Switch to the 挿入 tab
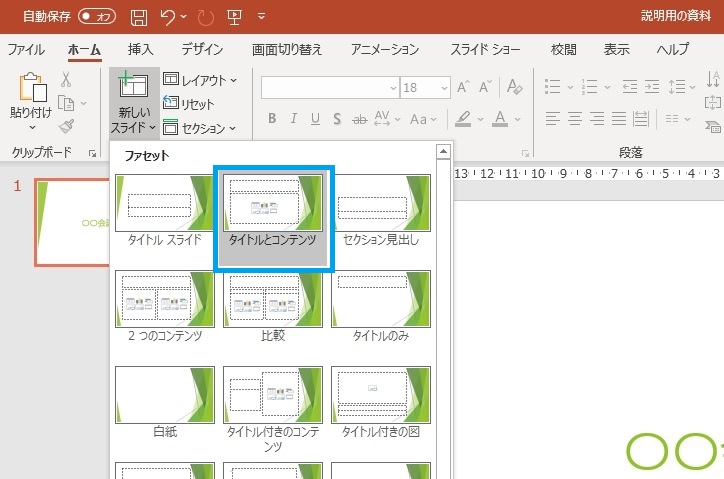Screen dimensions: 724x479 pyautogui.click(x=140, y=49)
